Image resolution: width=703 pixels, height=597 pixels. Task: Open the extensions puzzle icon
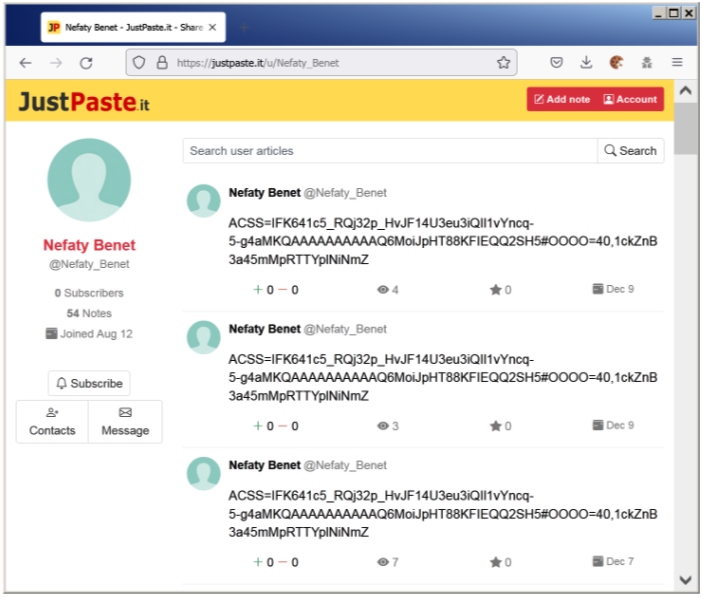pyautogui.click(x=647, y=63)
